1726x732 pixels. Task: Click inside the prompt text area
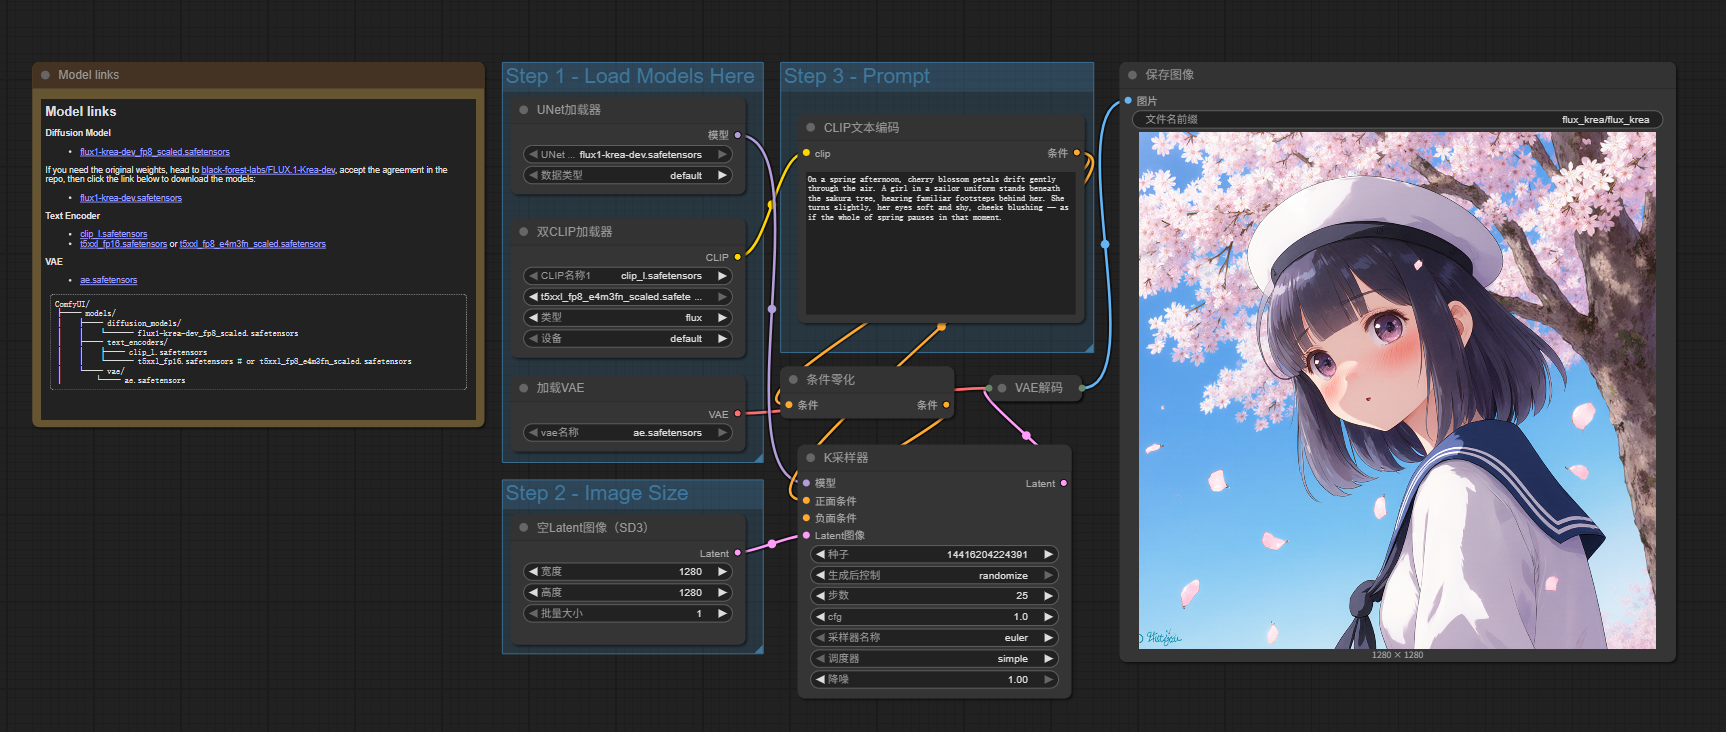click(x=940, y=243)
